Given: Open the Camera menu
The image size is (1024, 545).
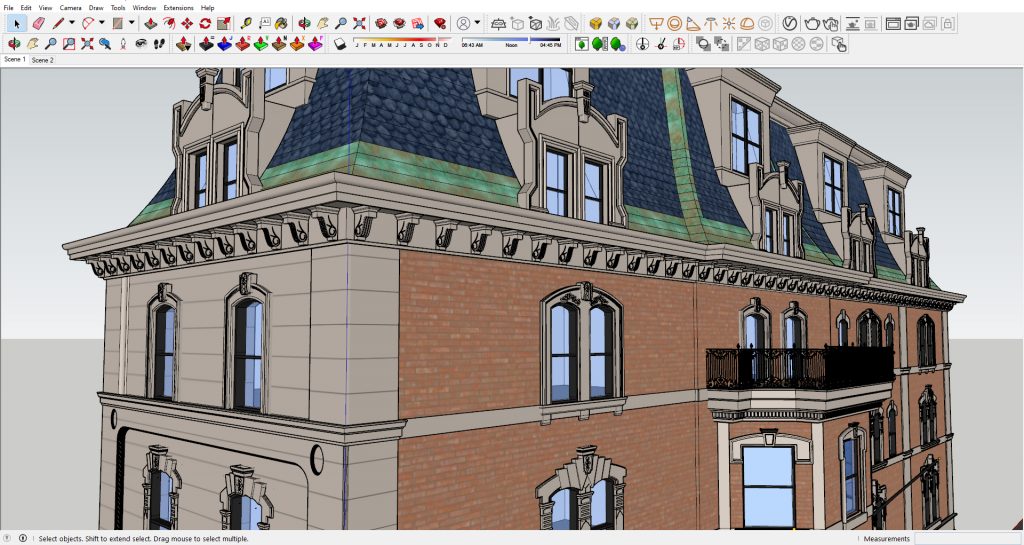Looking at the screenshot, I should pyautogui.click(x=68, y=7).
